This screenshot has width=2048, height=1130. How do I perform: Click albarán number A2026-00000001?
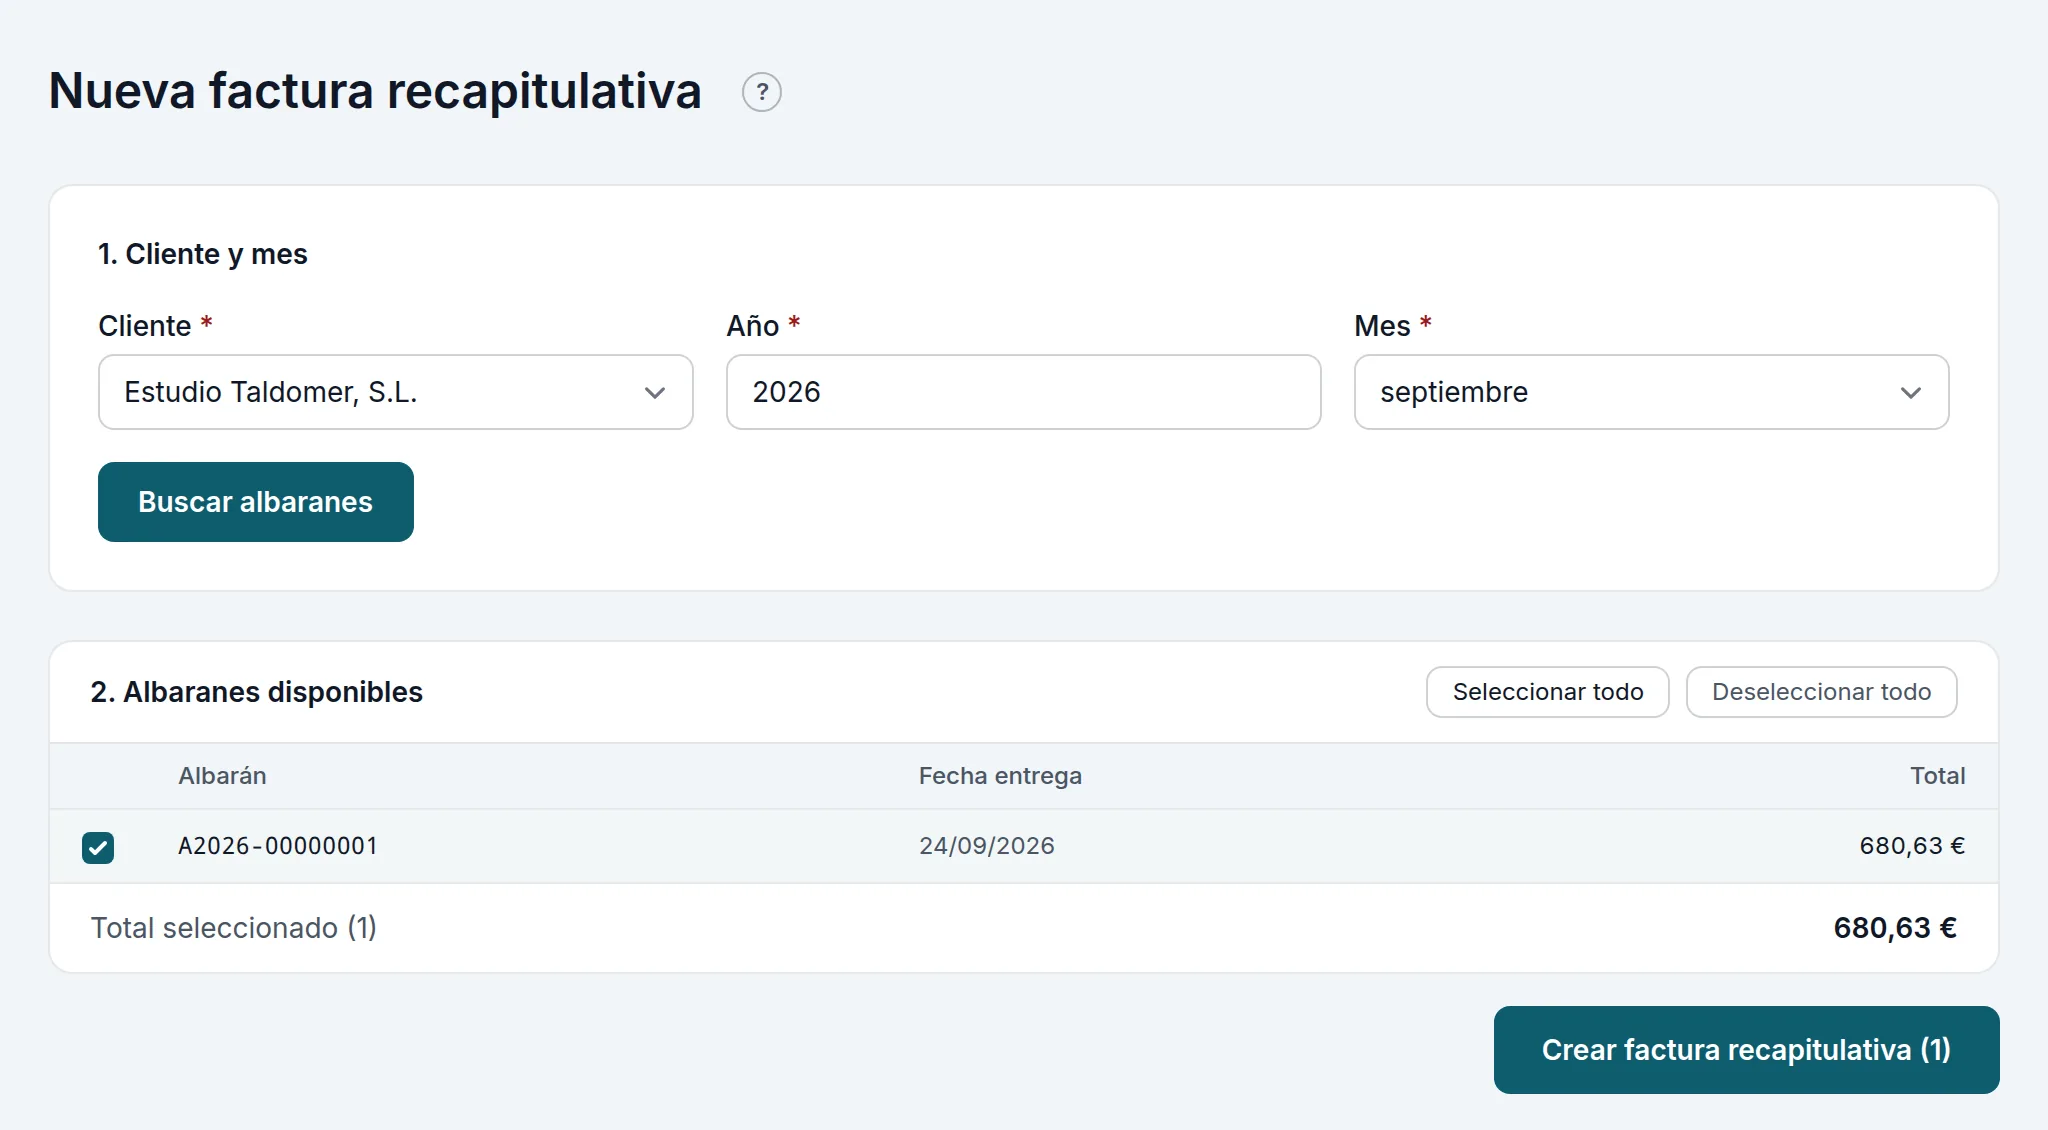pos(277,846)
